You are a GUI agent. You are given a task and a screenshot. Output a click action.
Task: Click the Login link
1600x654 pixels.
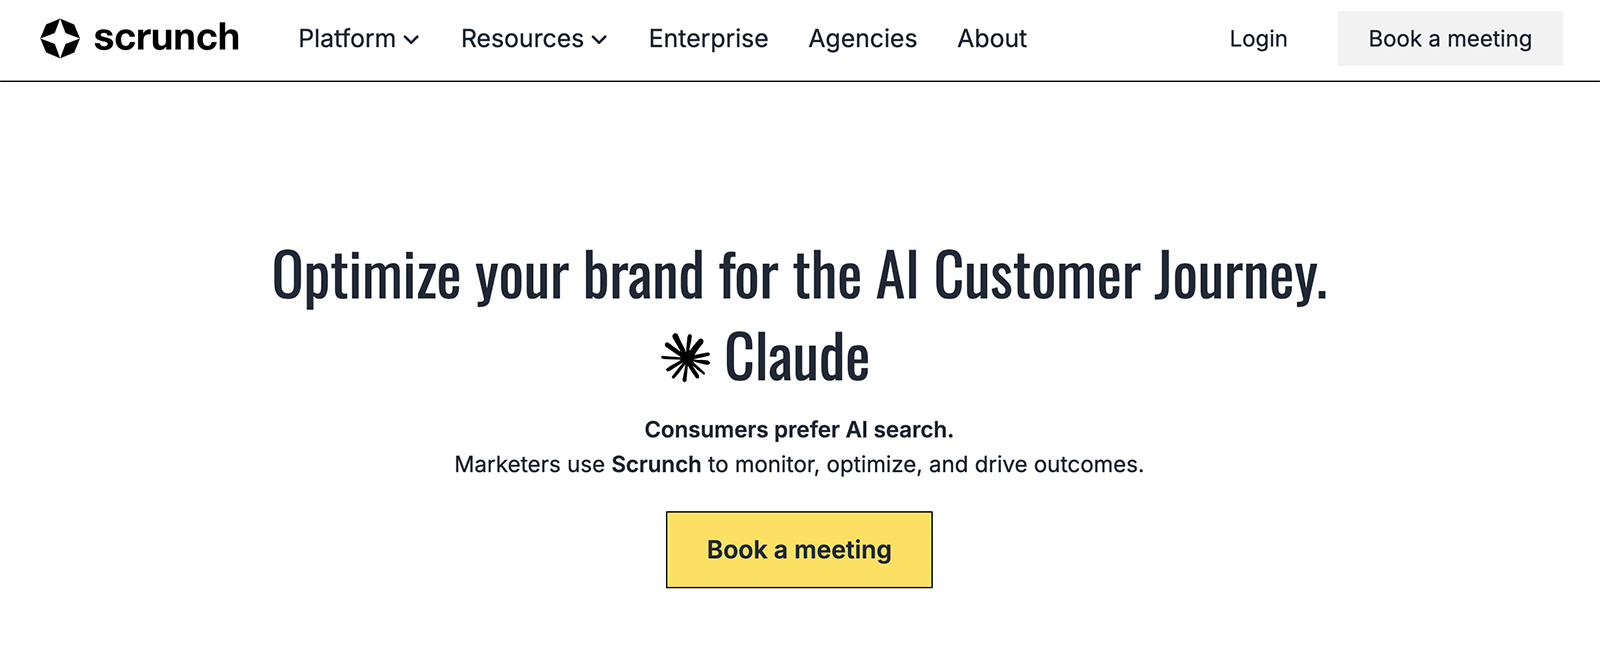point(1258,39)
